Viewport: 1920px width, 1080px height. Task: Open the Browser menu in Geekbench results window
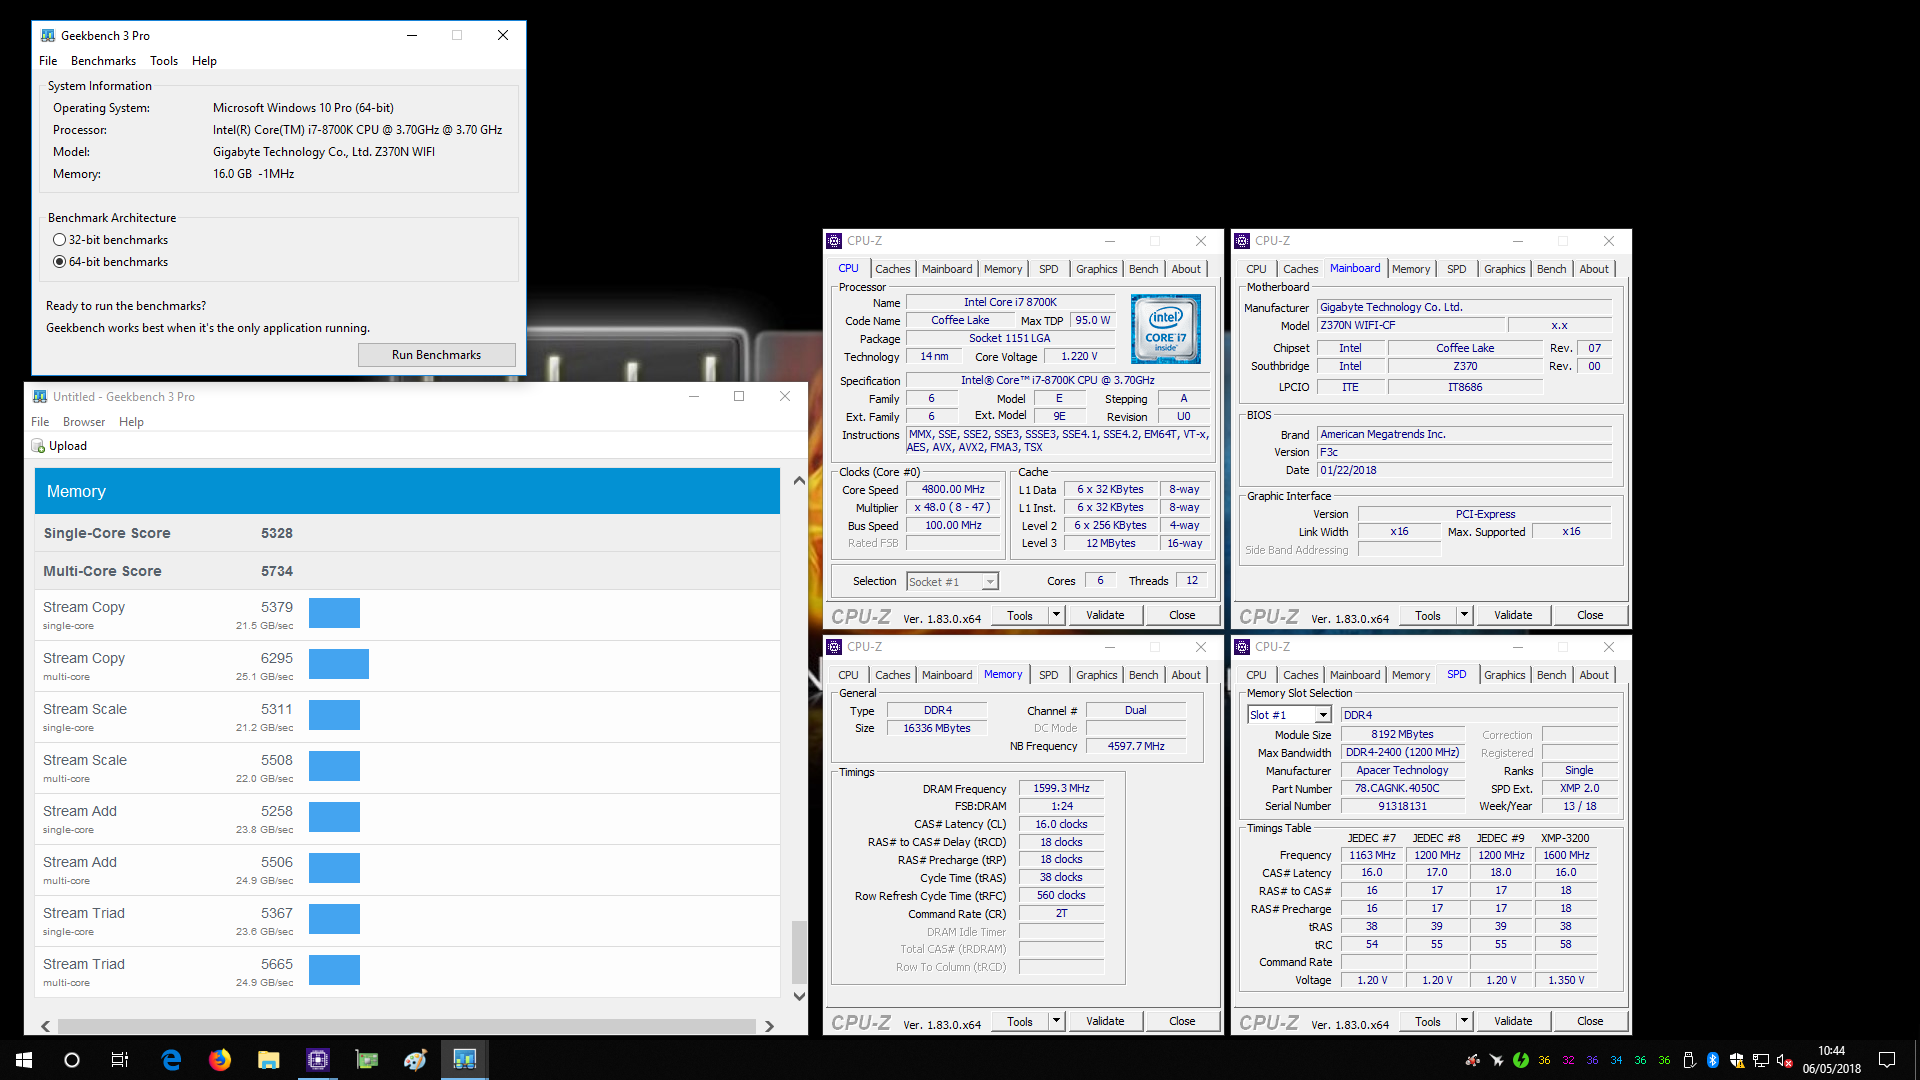84,422
